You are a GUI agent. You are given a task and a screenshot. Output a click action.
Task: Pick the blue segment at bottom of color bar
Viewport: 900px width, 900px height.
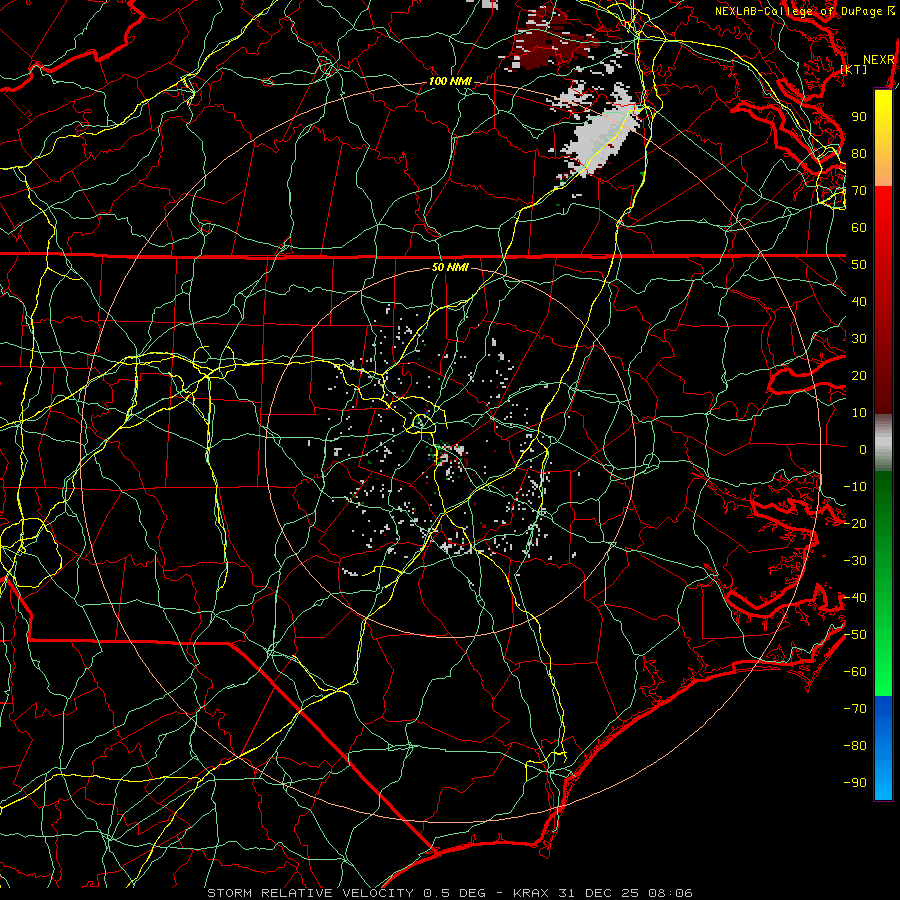click(x=883, y=748)
